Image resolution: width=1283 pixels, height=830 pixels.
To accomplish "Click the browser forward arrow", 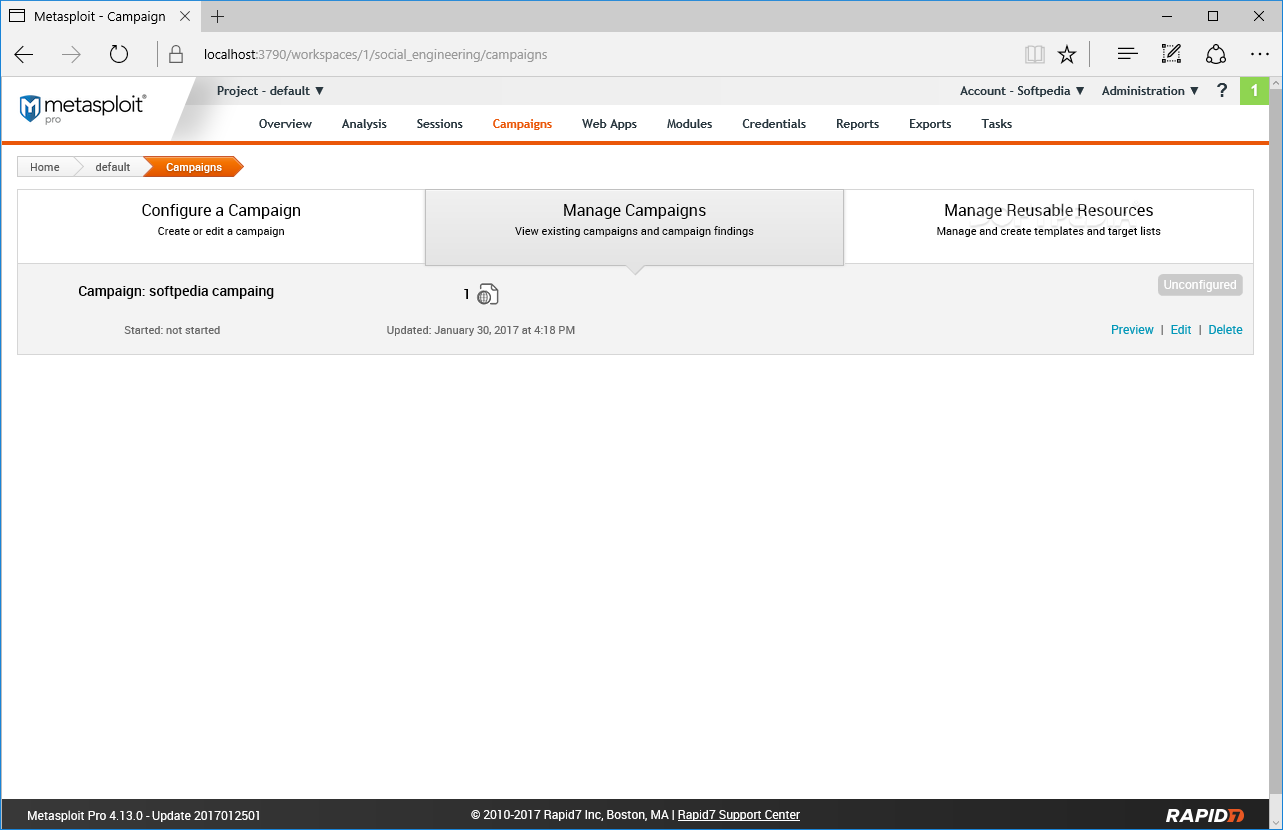I will point(71,54).
